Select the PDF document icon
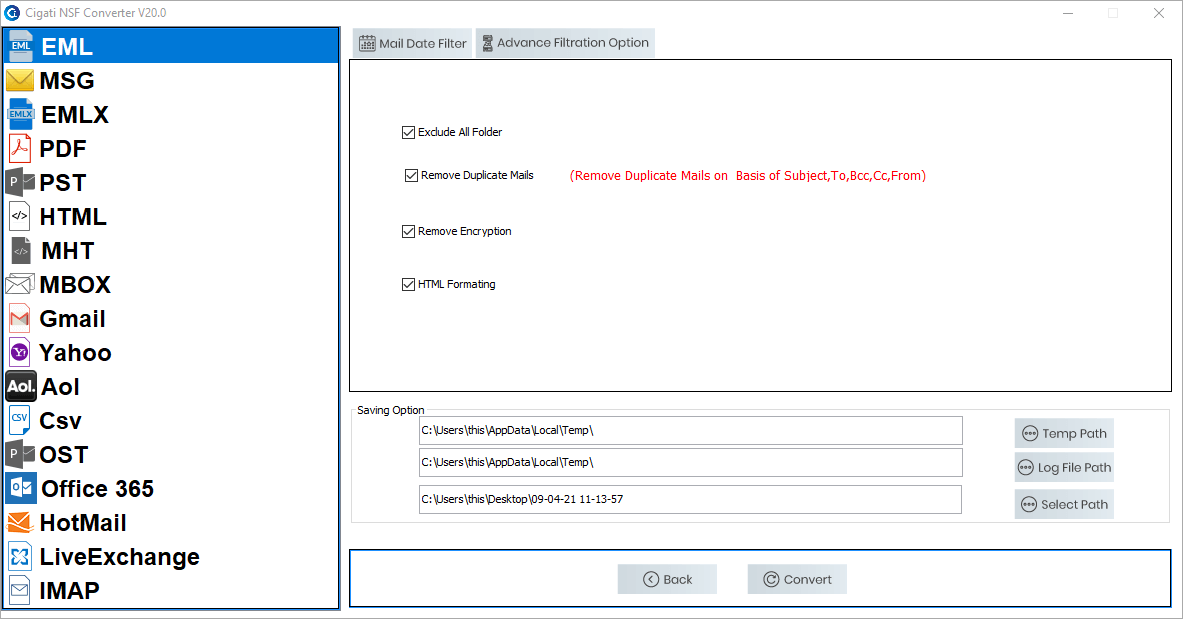This screenshot has width=1183, height=619. (20, 148)
